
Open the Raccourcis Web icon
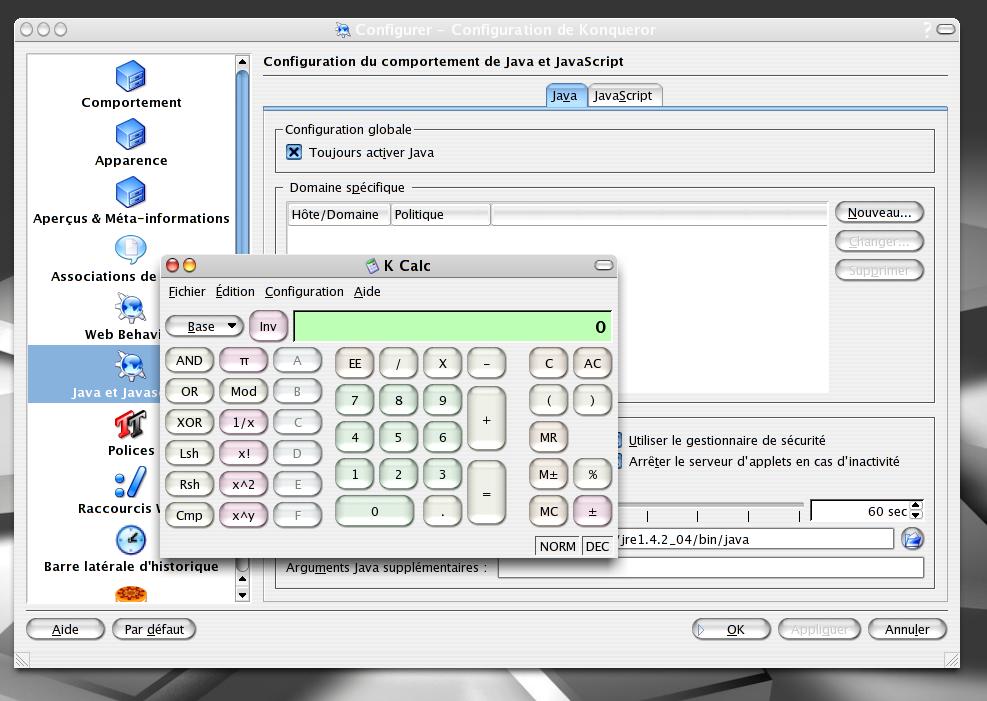(131, 482)
